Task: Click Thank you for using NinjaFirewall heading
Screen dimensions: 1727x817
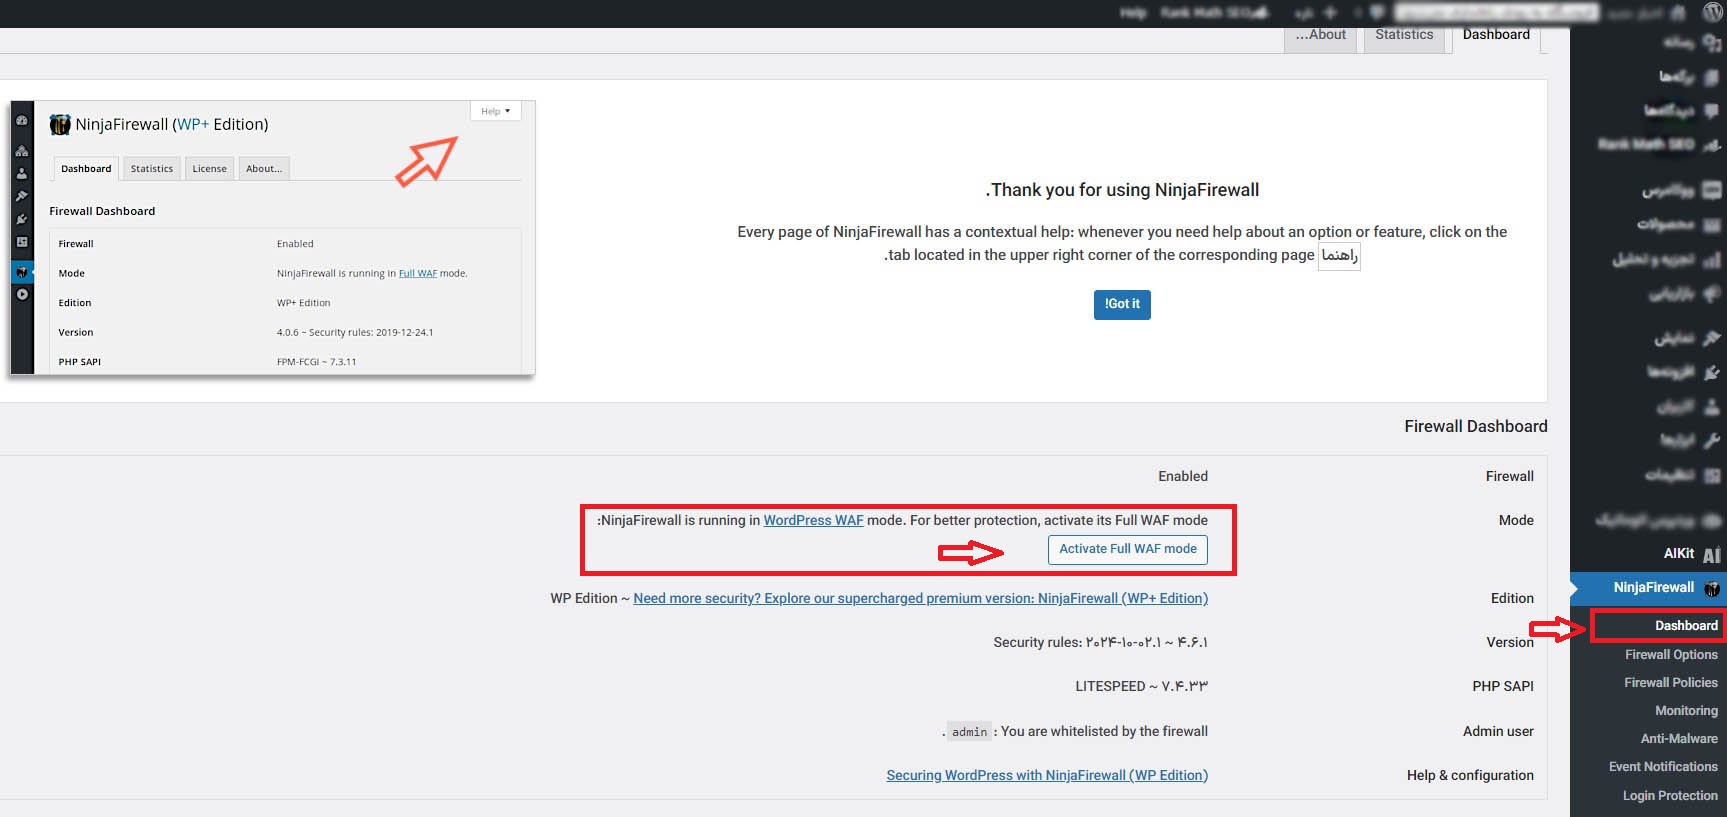Action: click(x=1122, y=190)
